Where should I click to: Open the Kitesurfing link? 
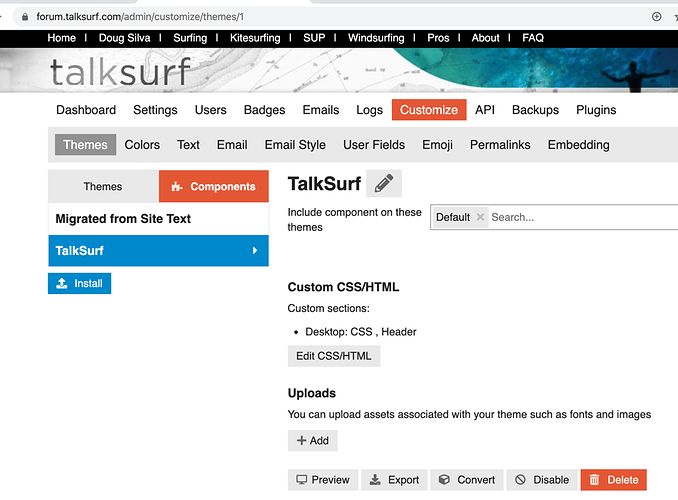[x=255, y=38]
